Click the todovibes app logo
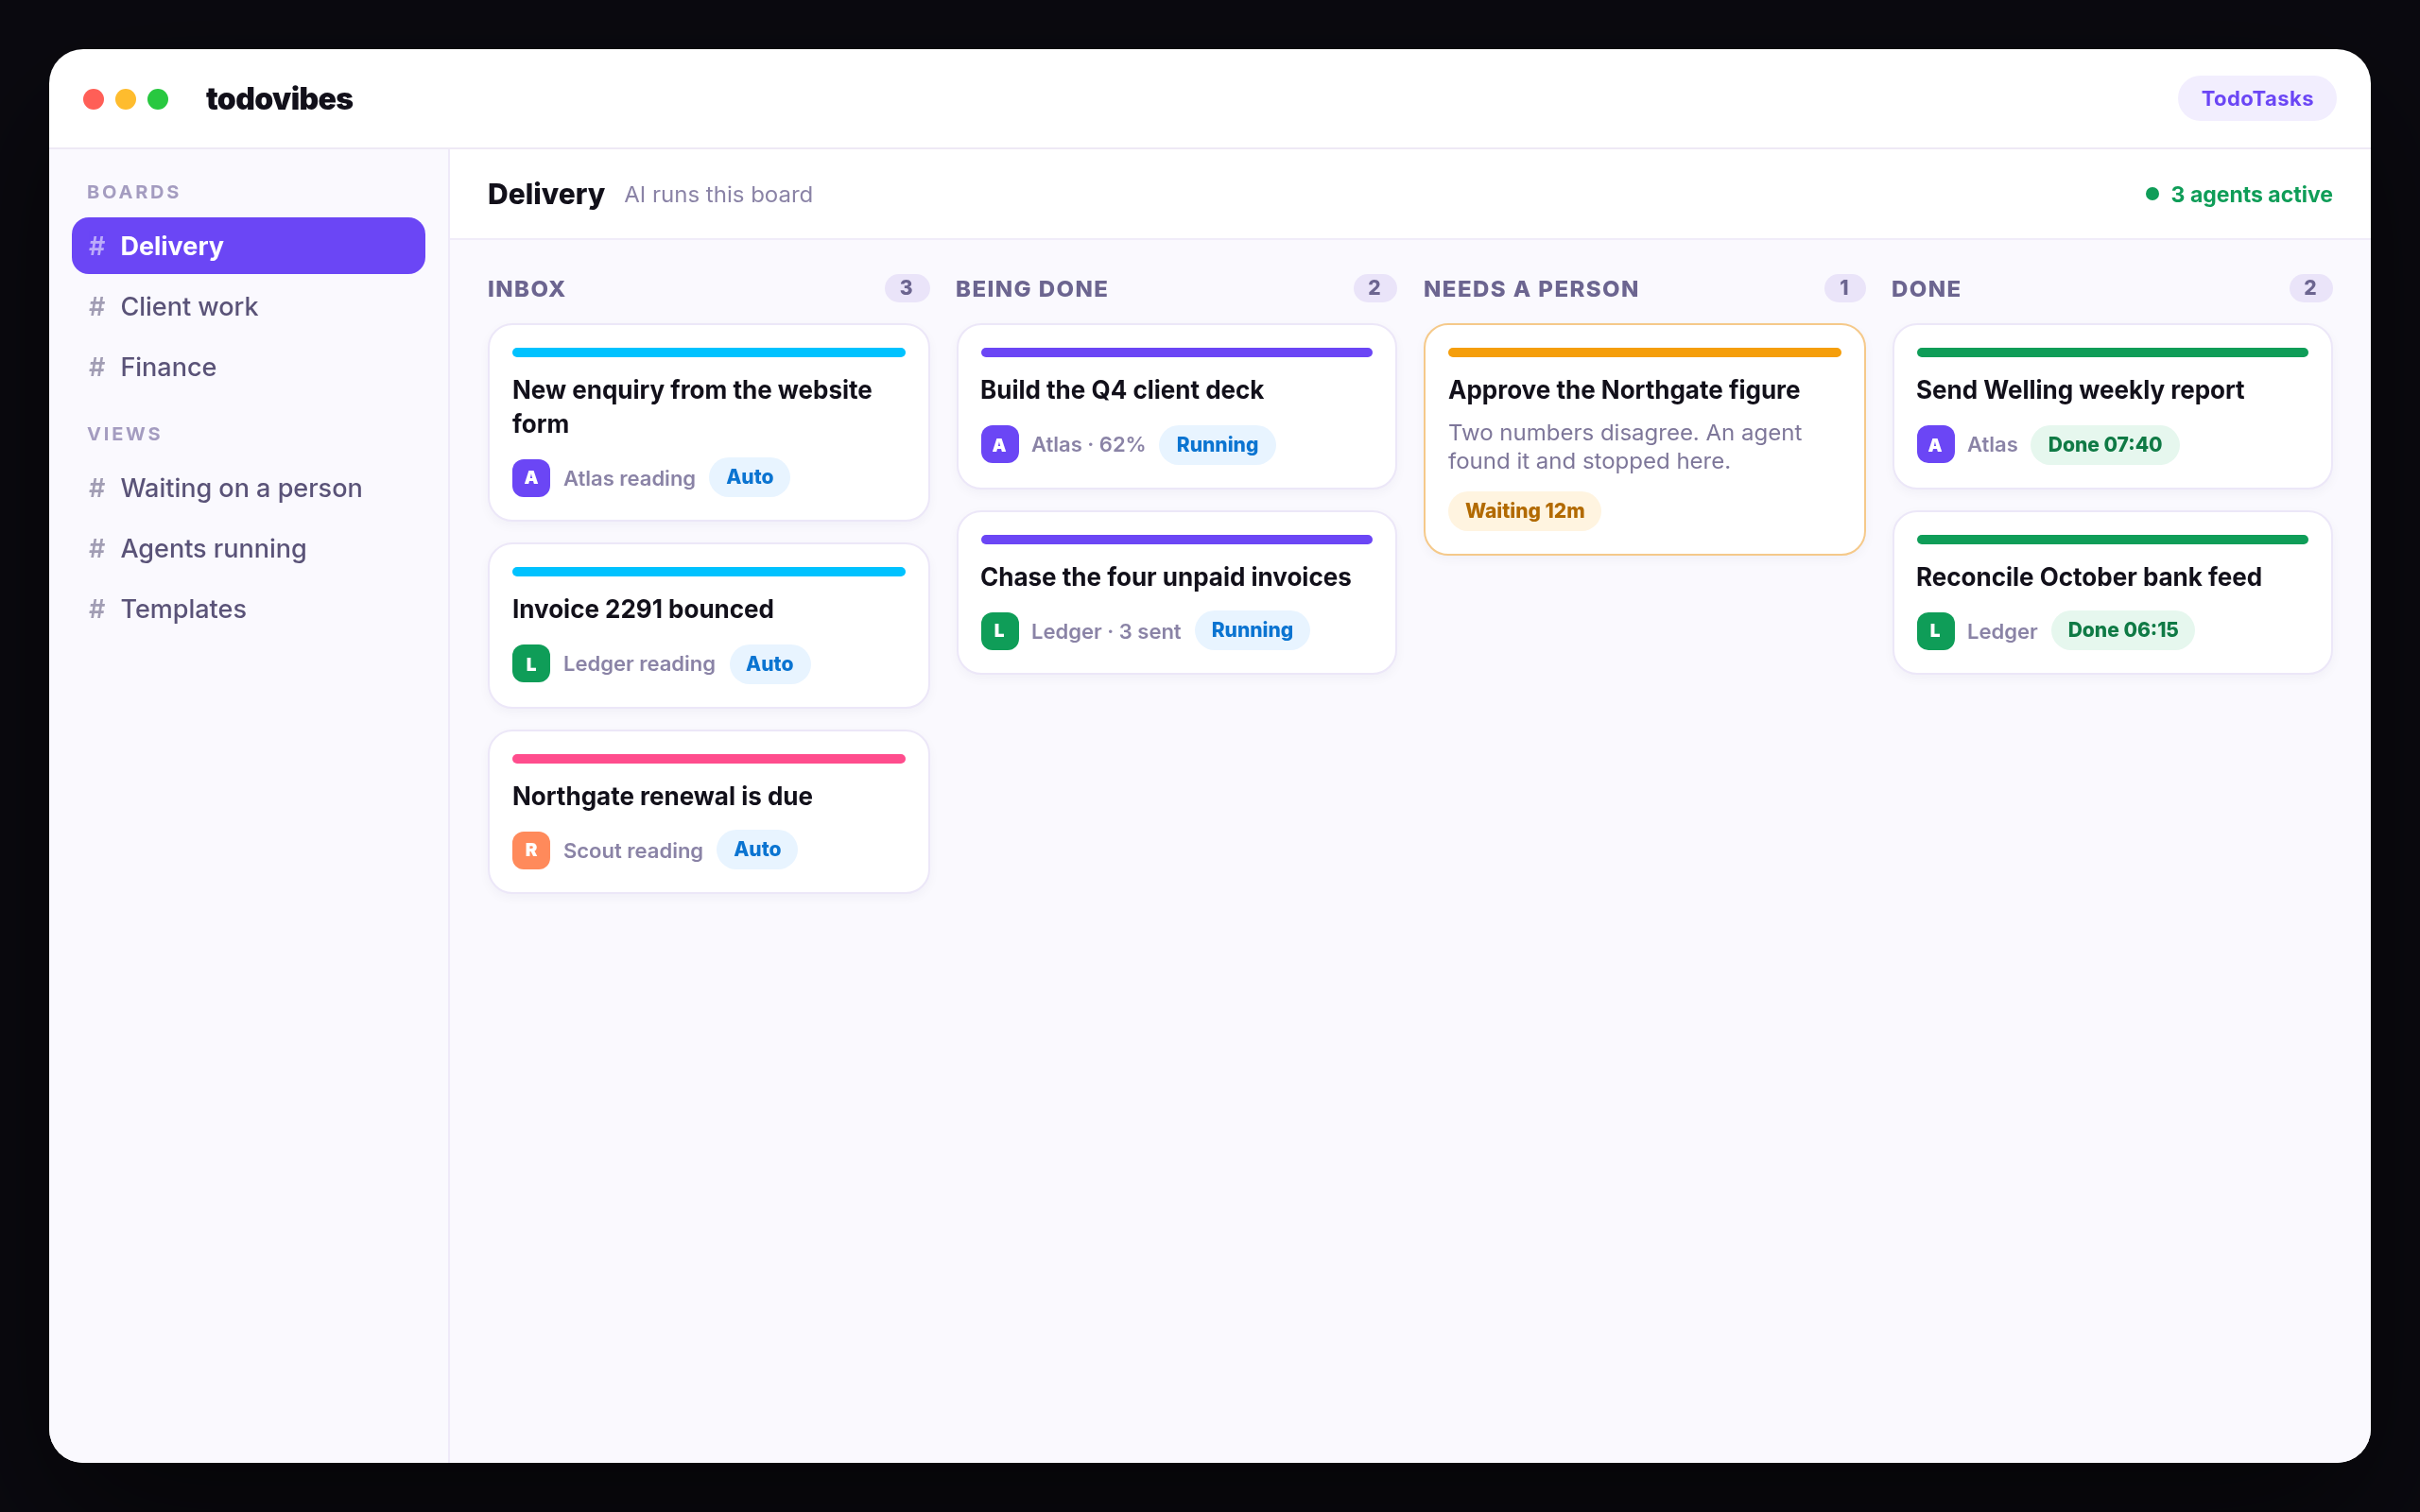Viewport: 2420px width, 1512px height. click(279, 99)
